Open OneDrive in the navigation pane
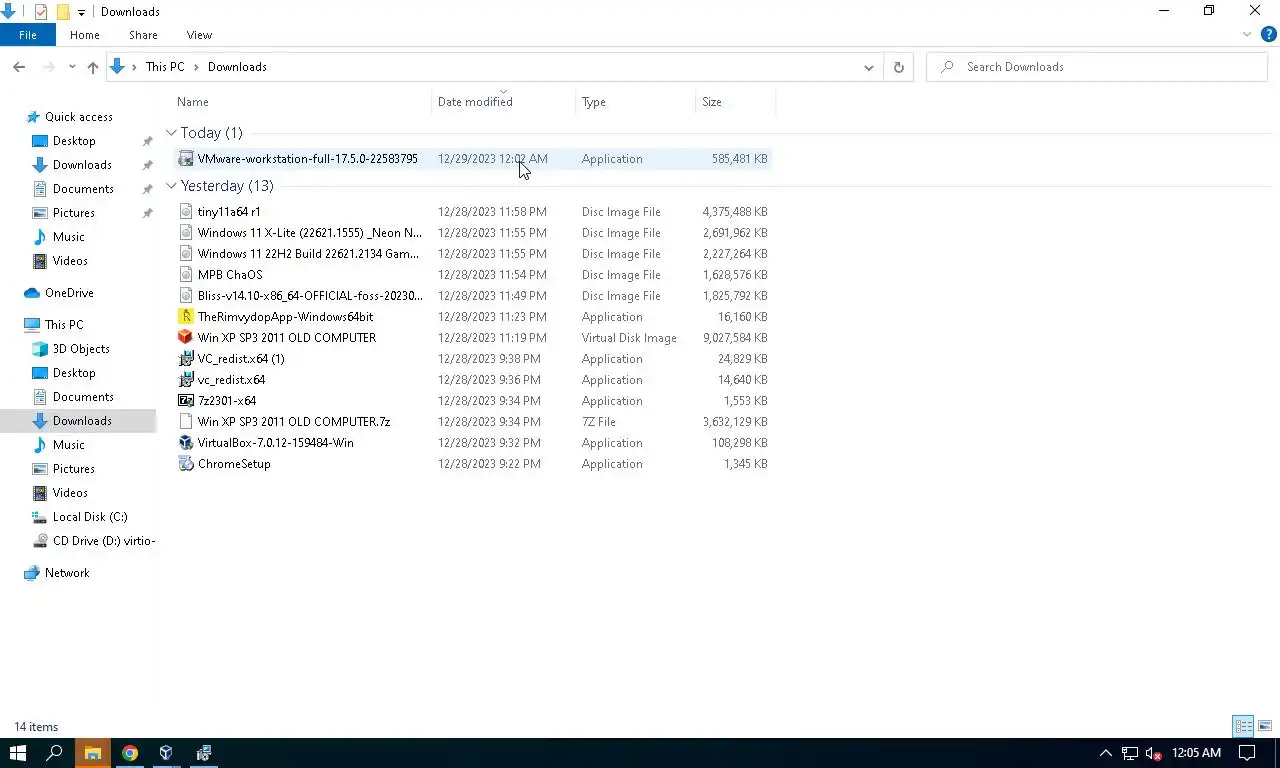The height and width of the screenshot is (768, 1280). [69, 293]
